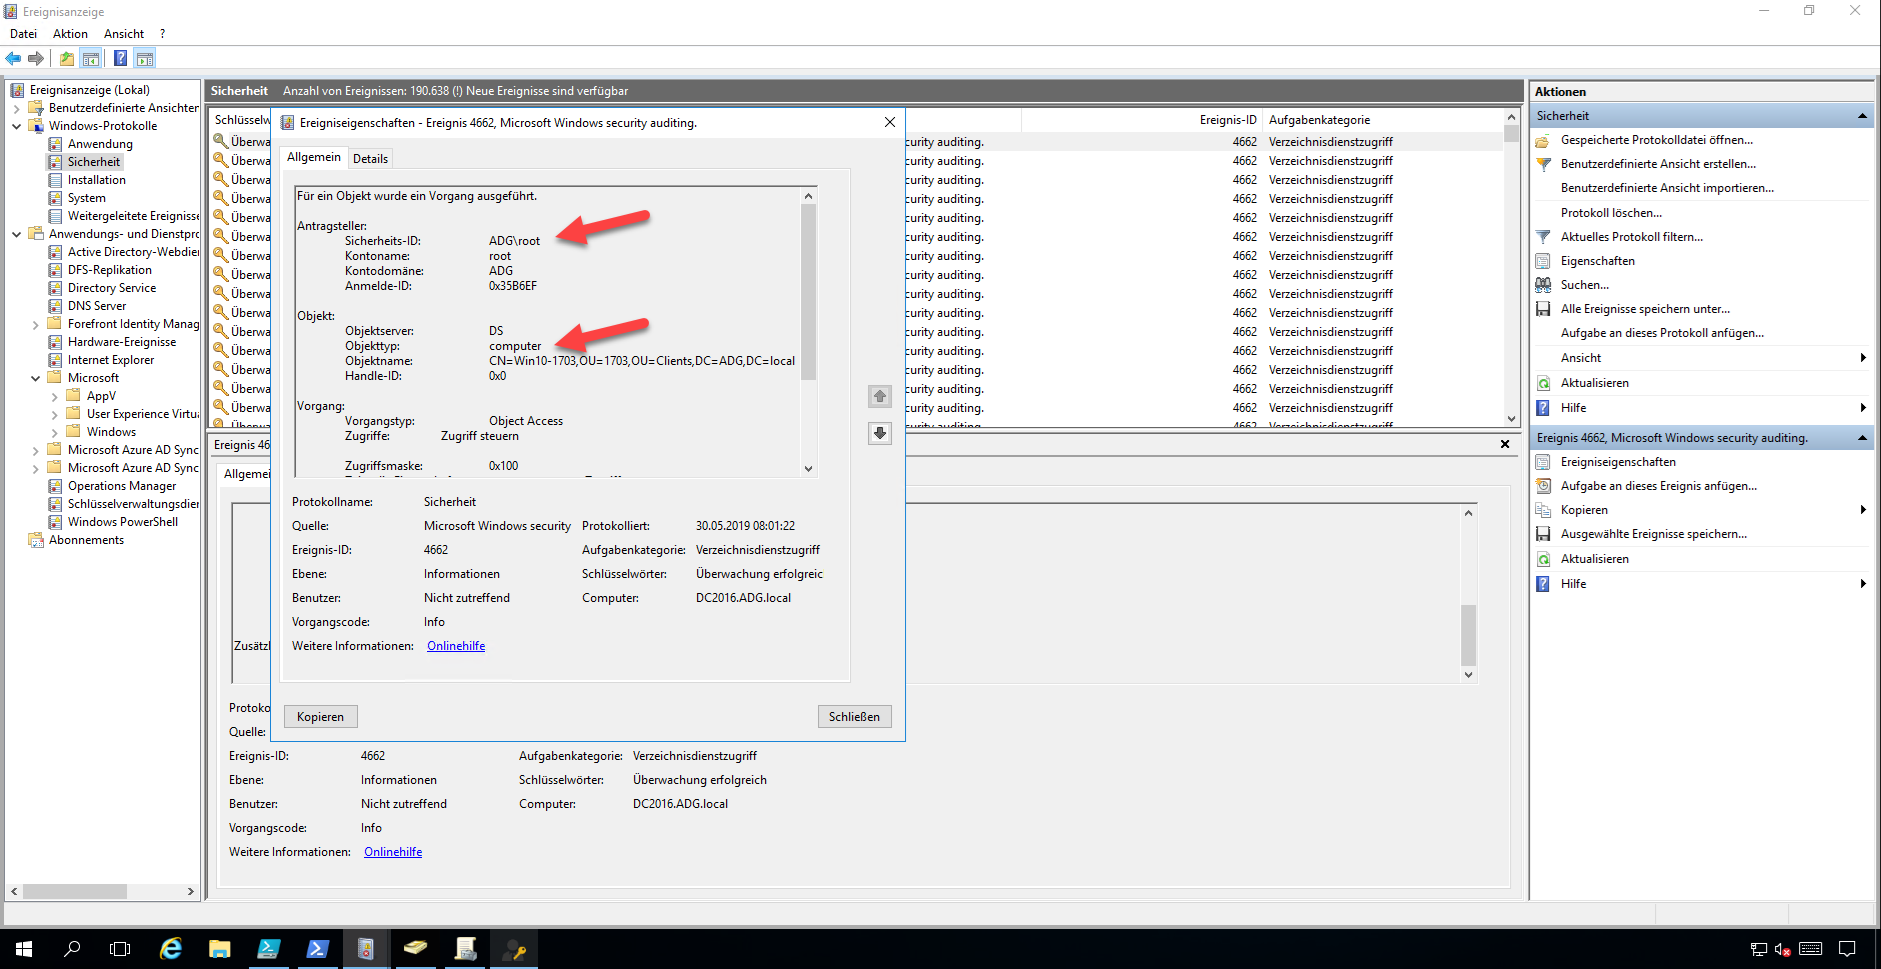The height and width of the screenshot is (969, 1881).
Task: Click the event list vertical scrollbar thumb
Action: coord(1511,133)
